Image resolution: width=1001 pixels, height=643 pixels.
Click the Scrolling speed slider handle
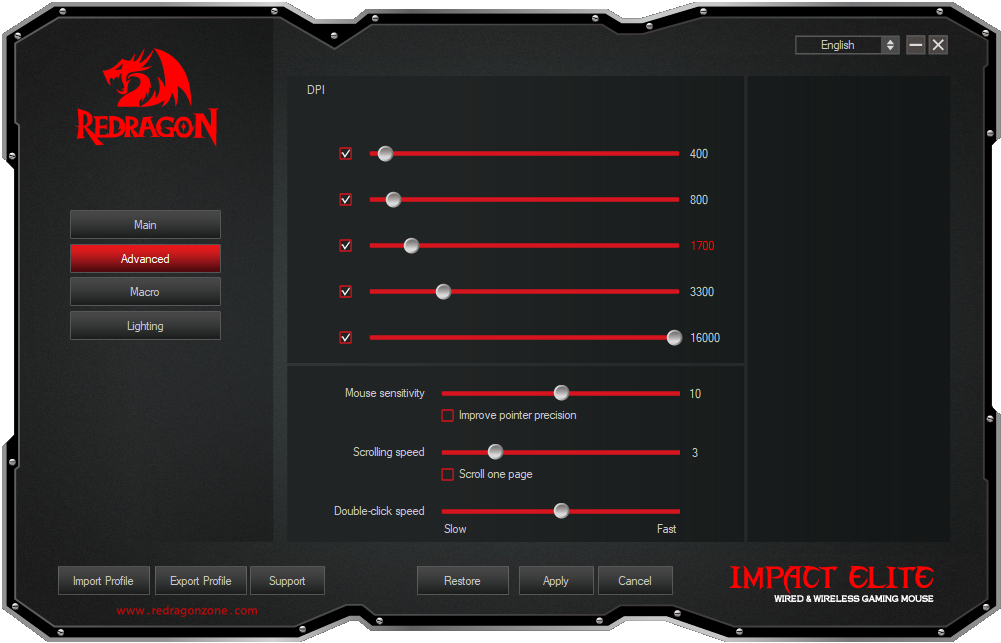(x=495, y=452)
